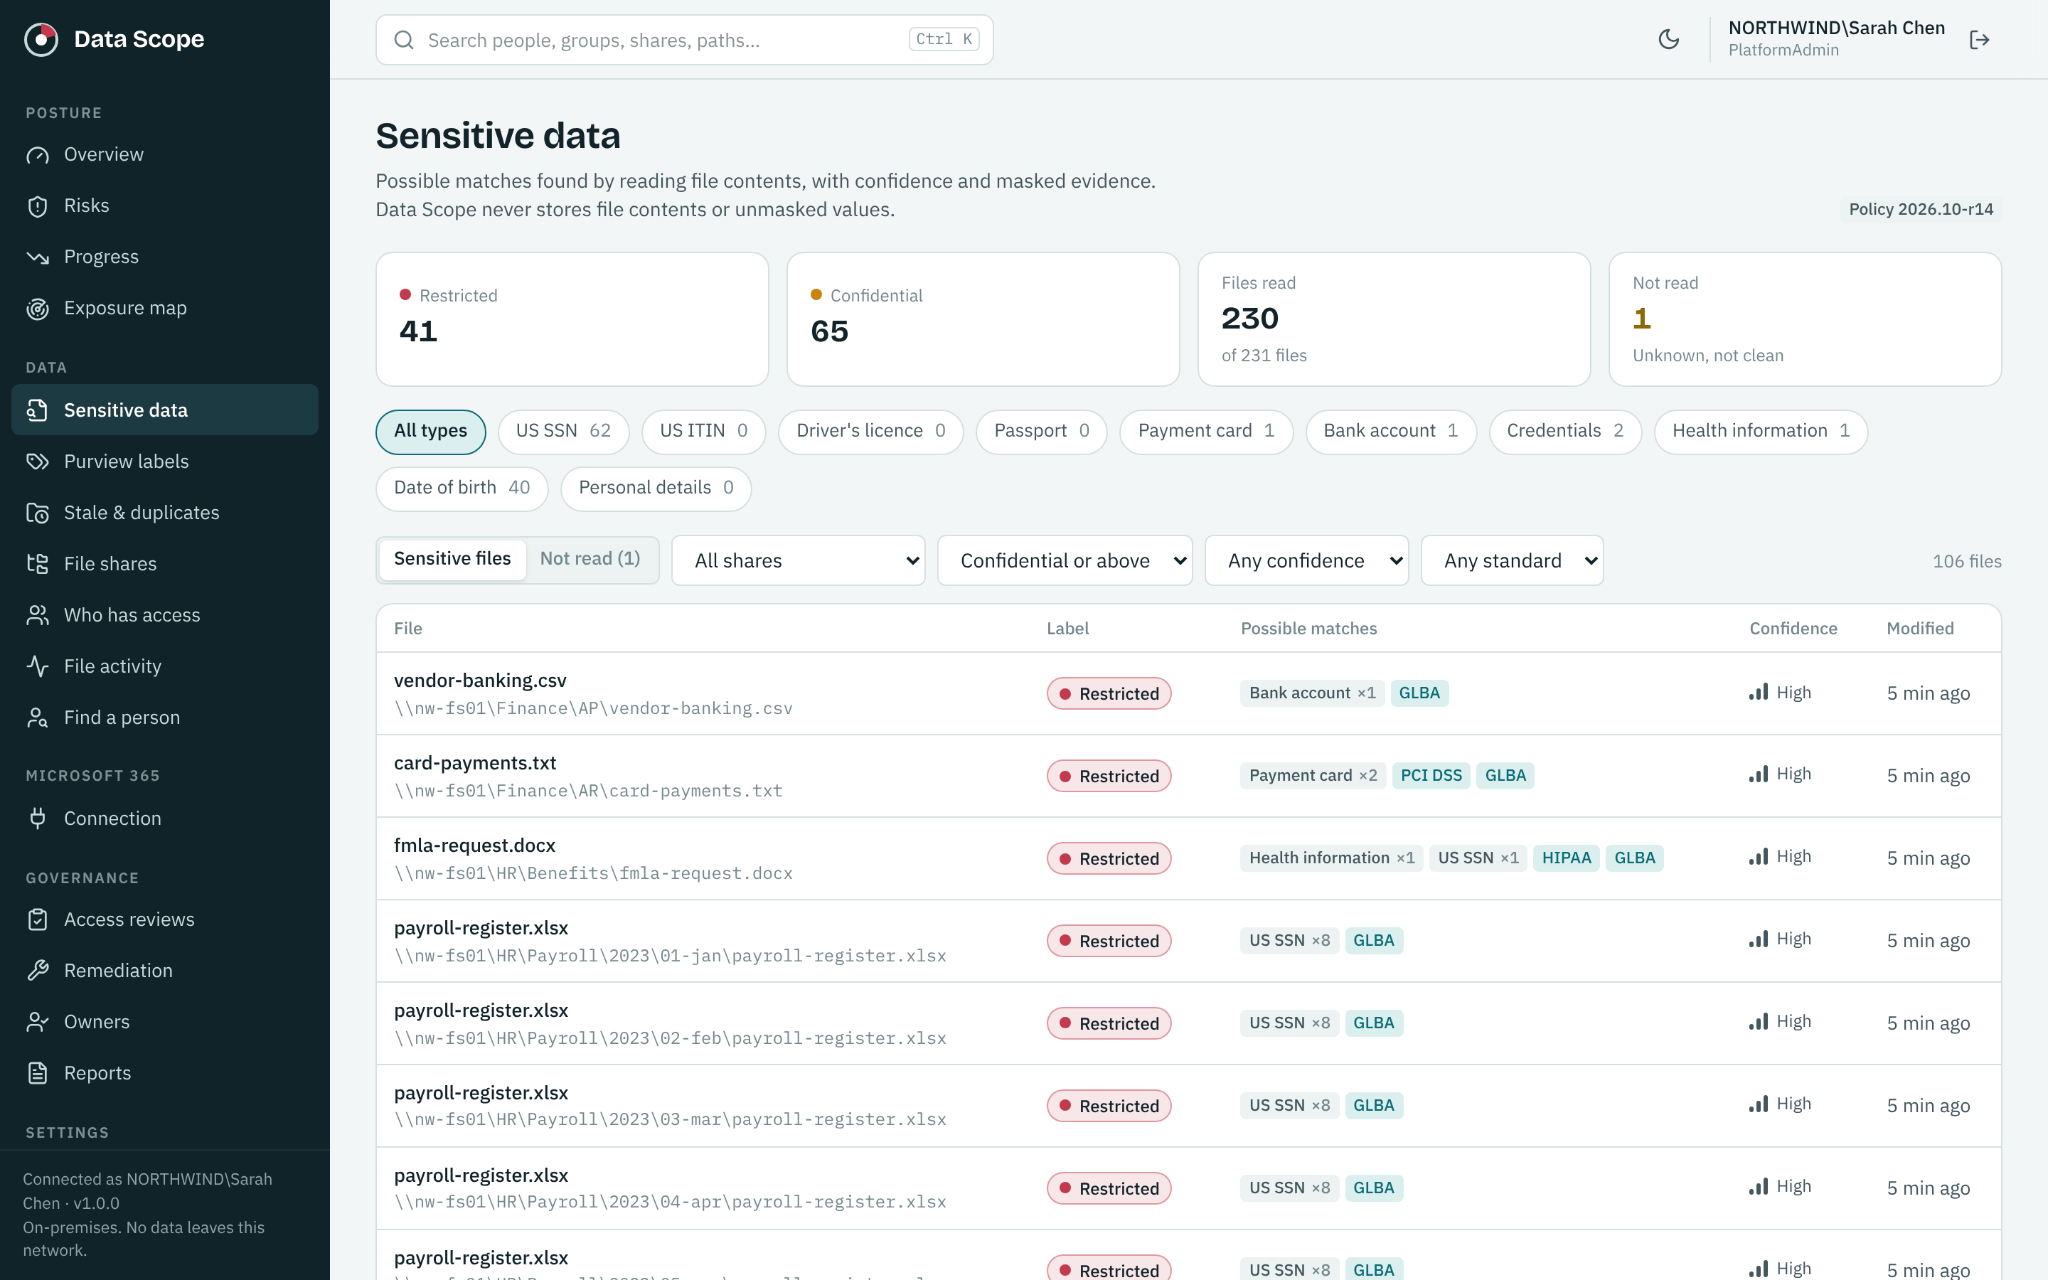This screenshot has height=1280, width=2048.
Task: Click the sign out icon
Action: click(1979, 40)
